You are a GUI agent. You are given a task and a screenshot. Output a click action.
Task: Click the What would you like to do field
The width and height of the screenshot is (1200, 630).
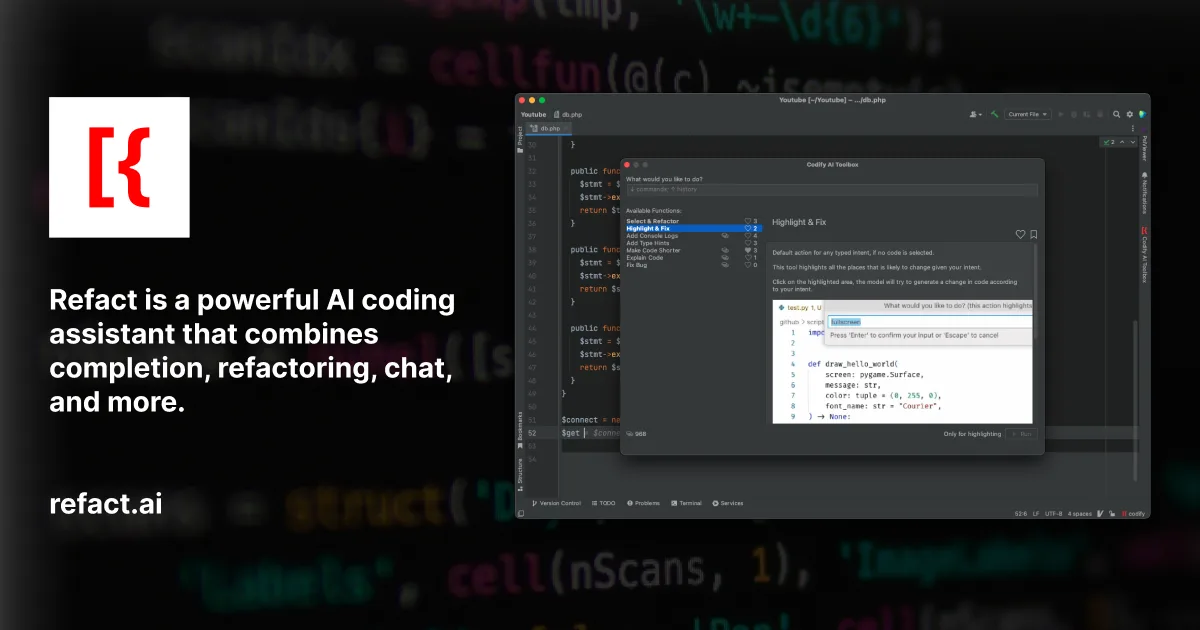click(832, 189)
